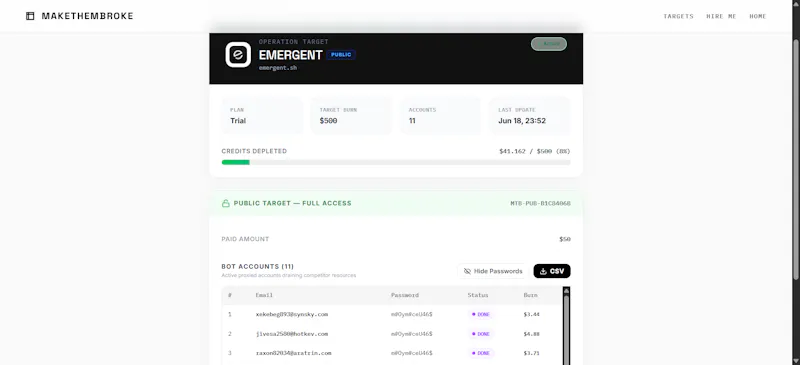Click the download icon on the CSV button
Screen dimensions: 800x365
pos(543,271)
